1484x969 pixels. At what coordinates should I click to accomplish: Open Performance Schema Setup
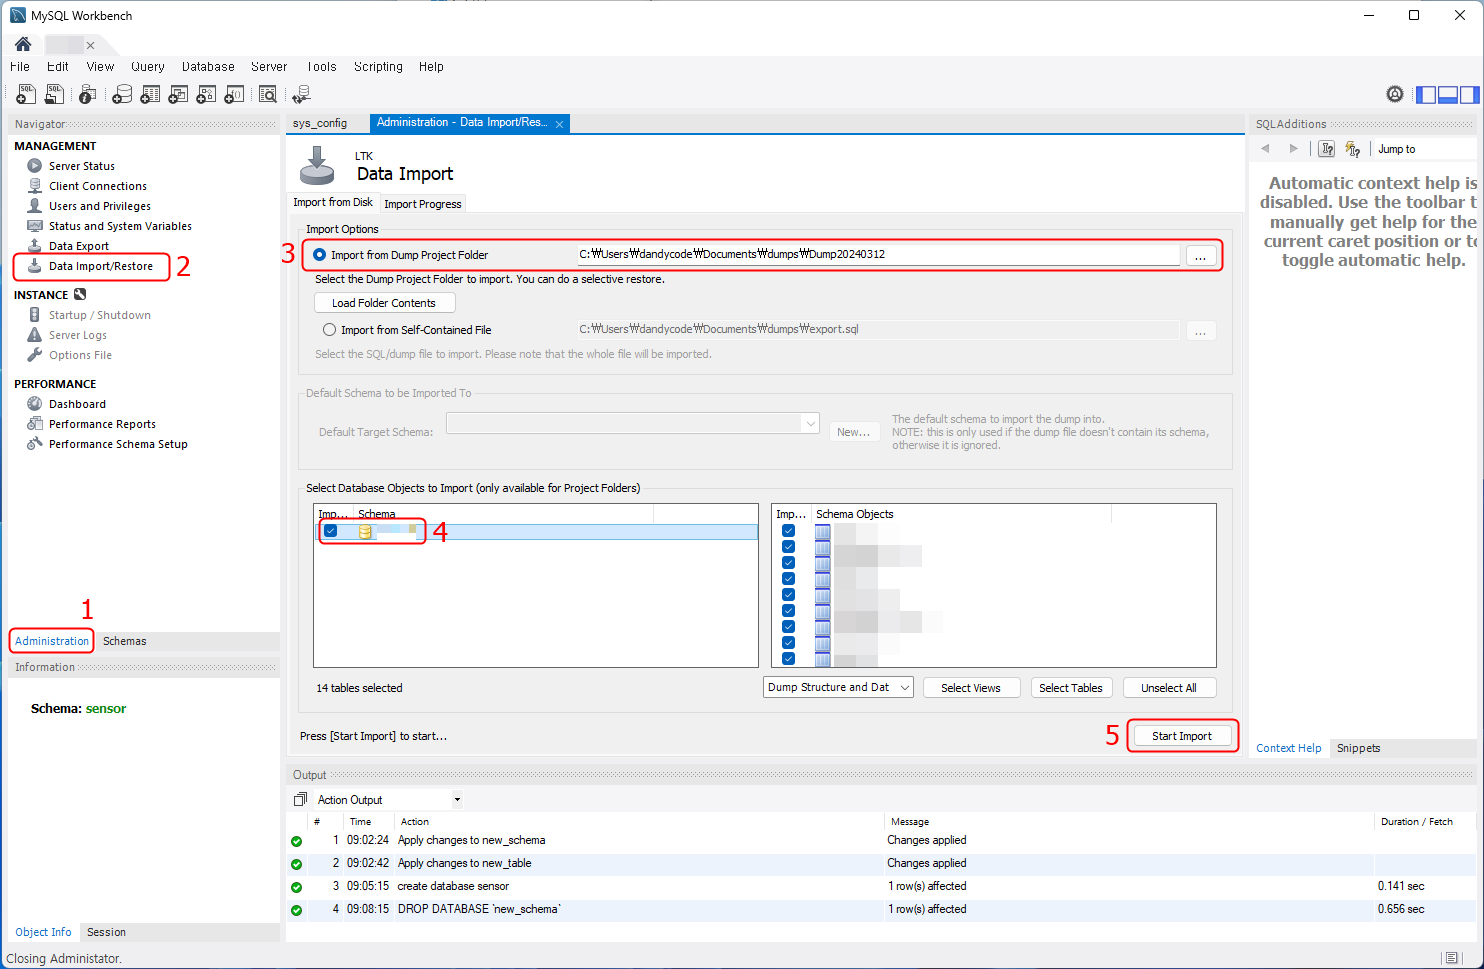pyautogui.click(x=118, y=444)
